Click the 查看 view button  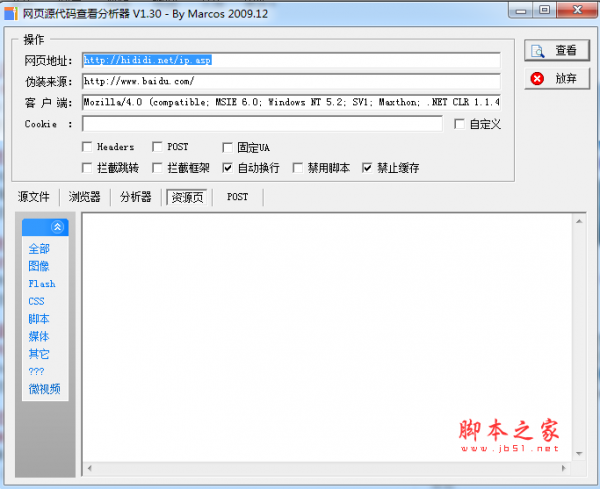[x=557, y=51]
